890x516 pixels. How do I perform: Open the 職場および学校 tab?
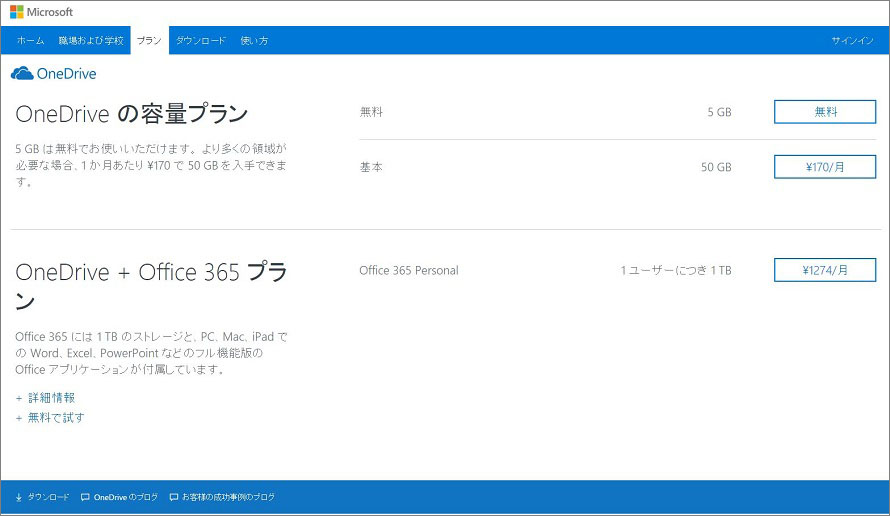91,40
